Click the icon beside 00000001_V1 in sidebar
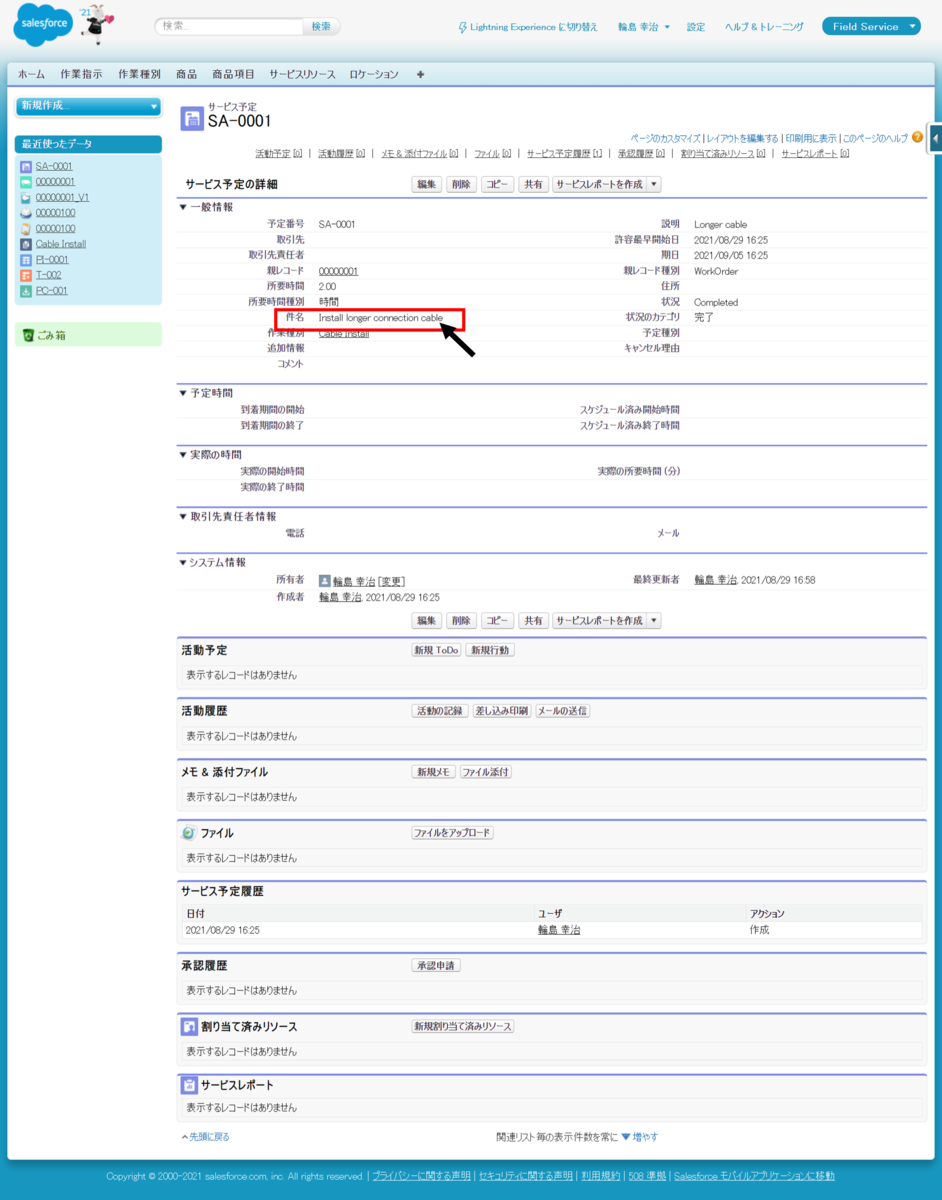The height and width of the screenshot is (1200, 942). pyautogui.click(x=26, y=197)
